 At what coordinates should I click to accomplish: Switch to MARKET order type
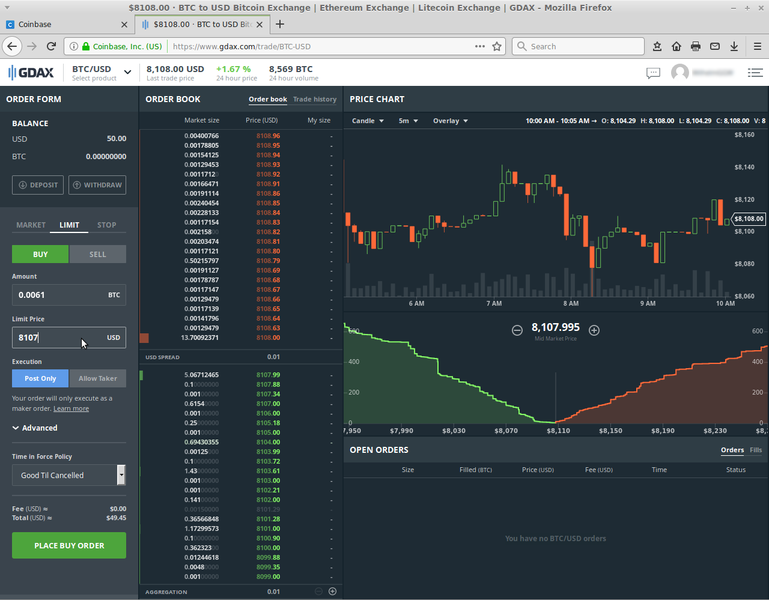click(x=31, y=225)
